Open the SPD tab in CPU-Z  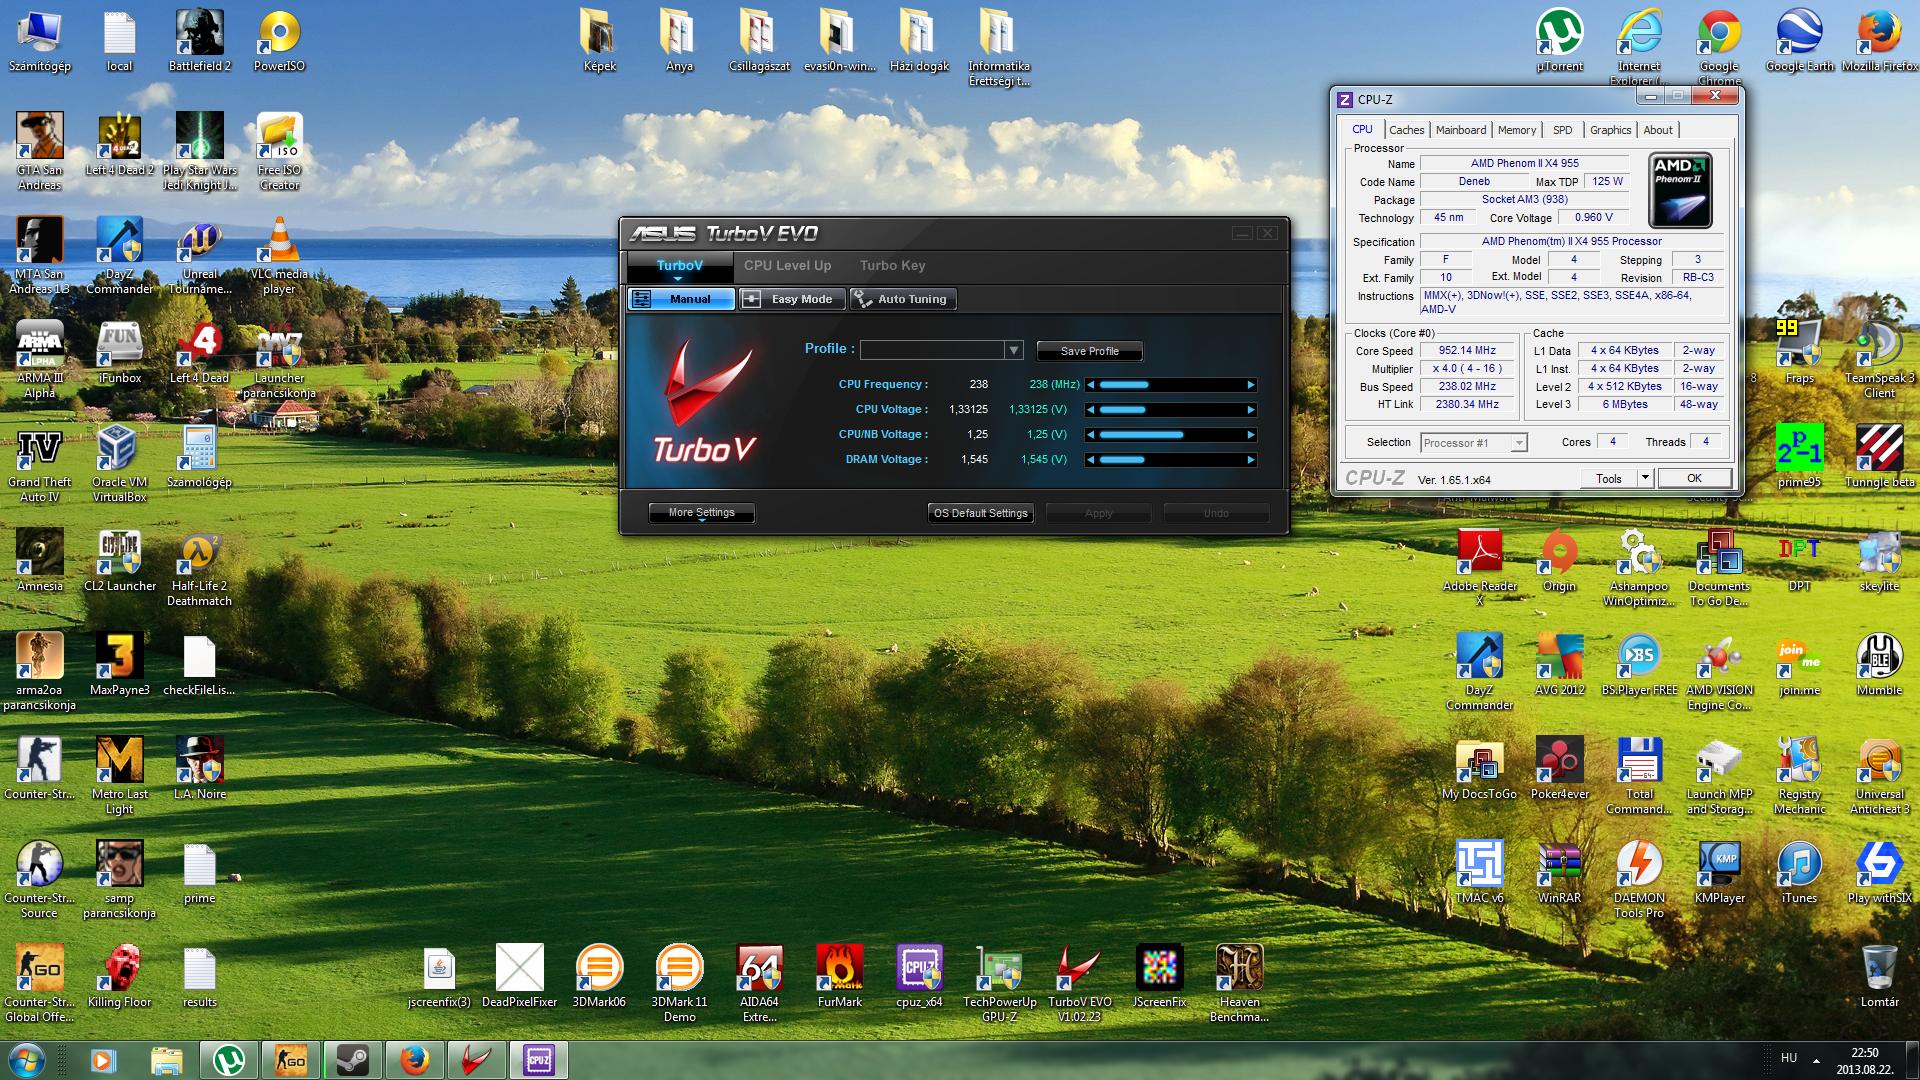[1562, 130]
